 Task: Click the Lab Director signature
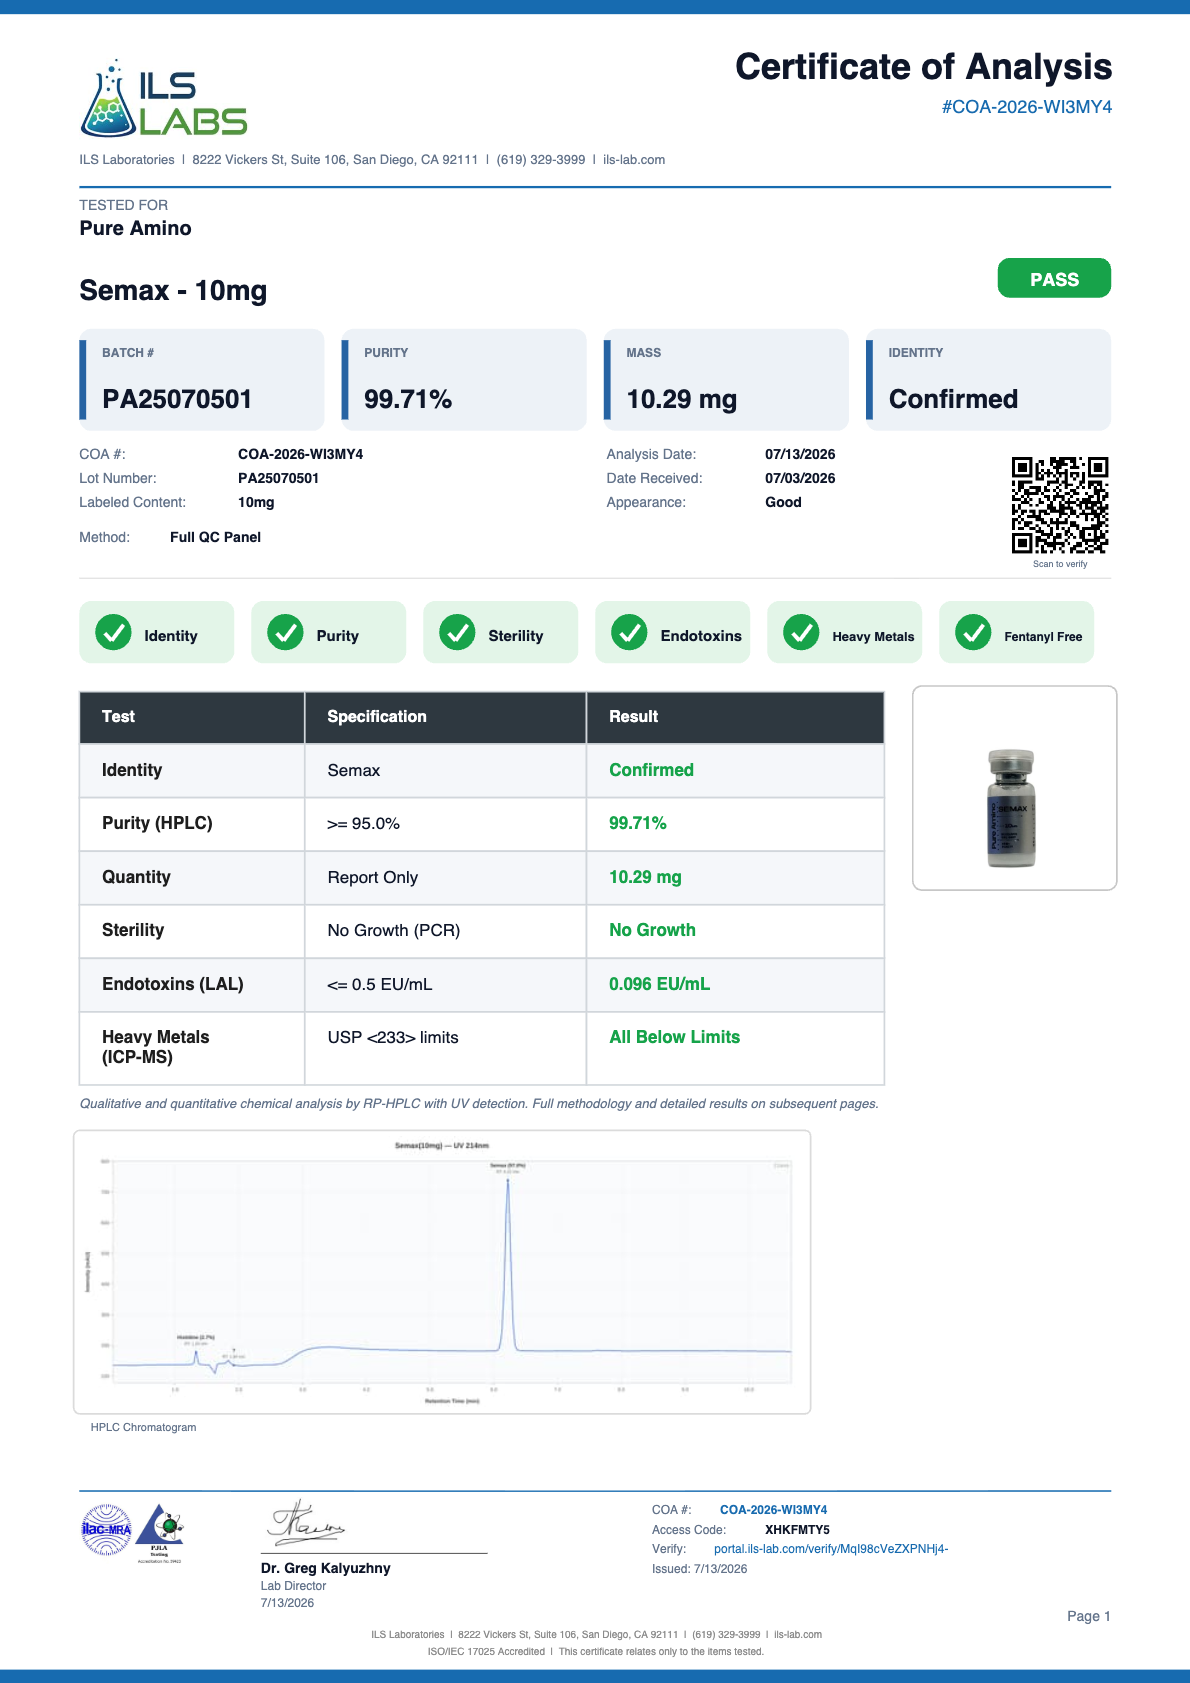(306, 1523)
